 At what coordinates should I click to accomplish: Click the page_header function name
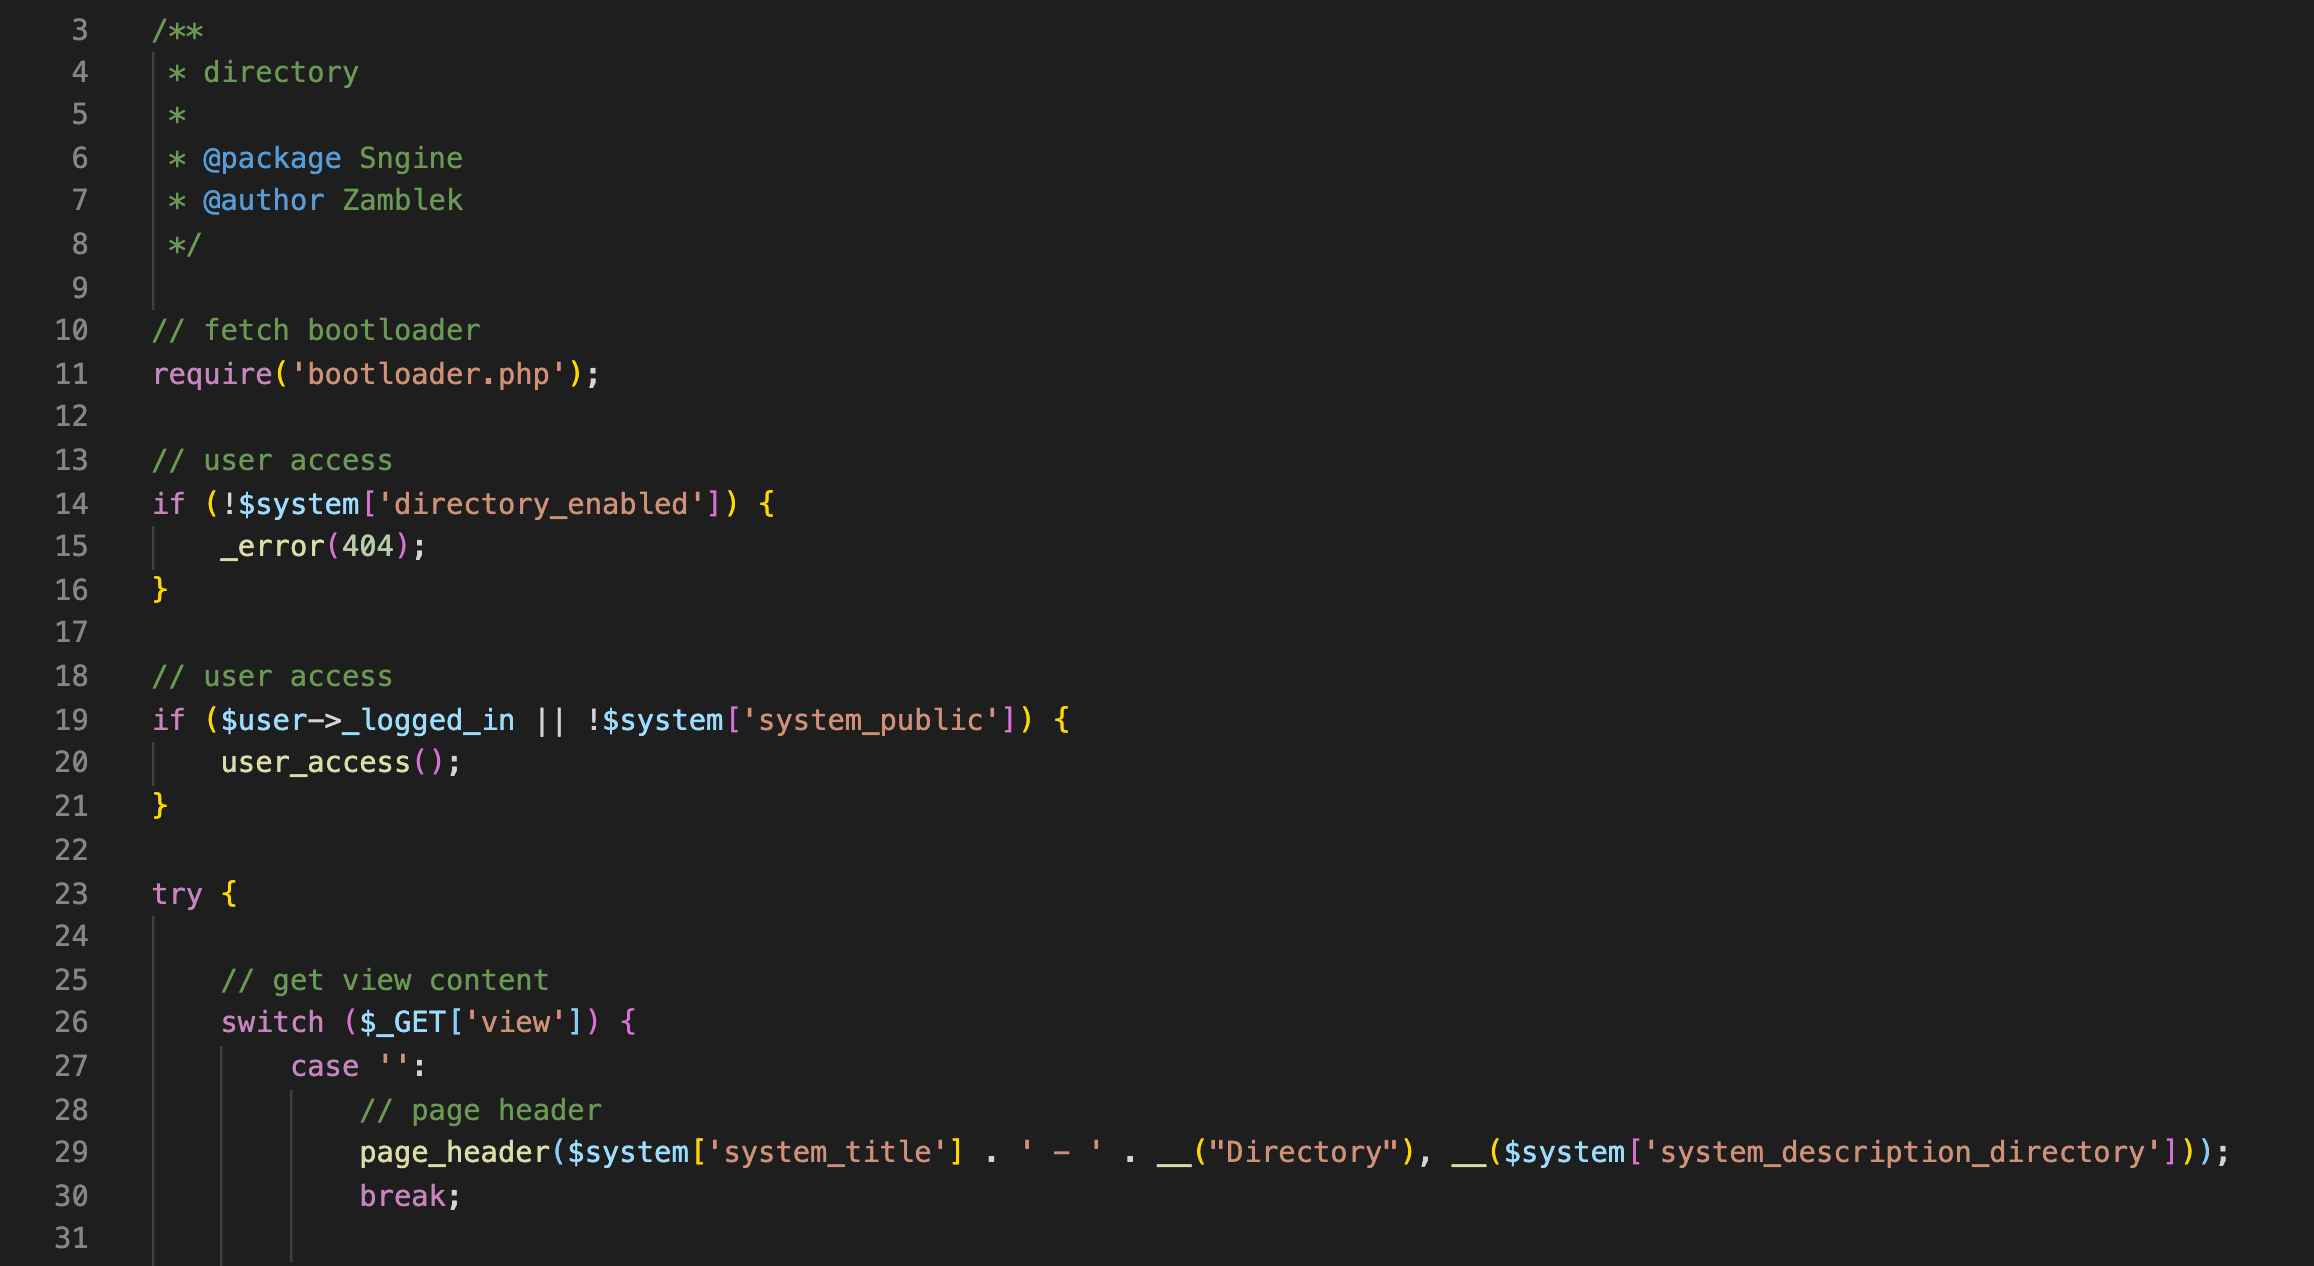click(454, 1152)
